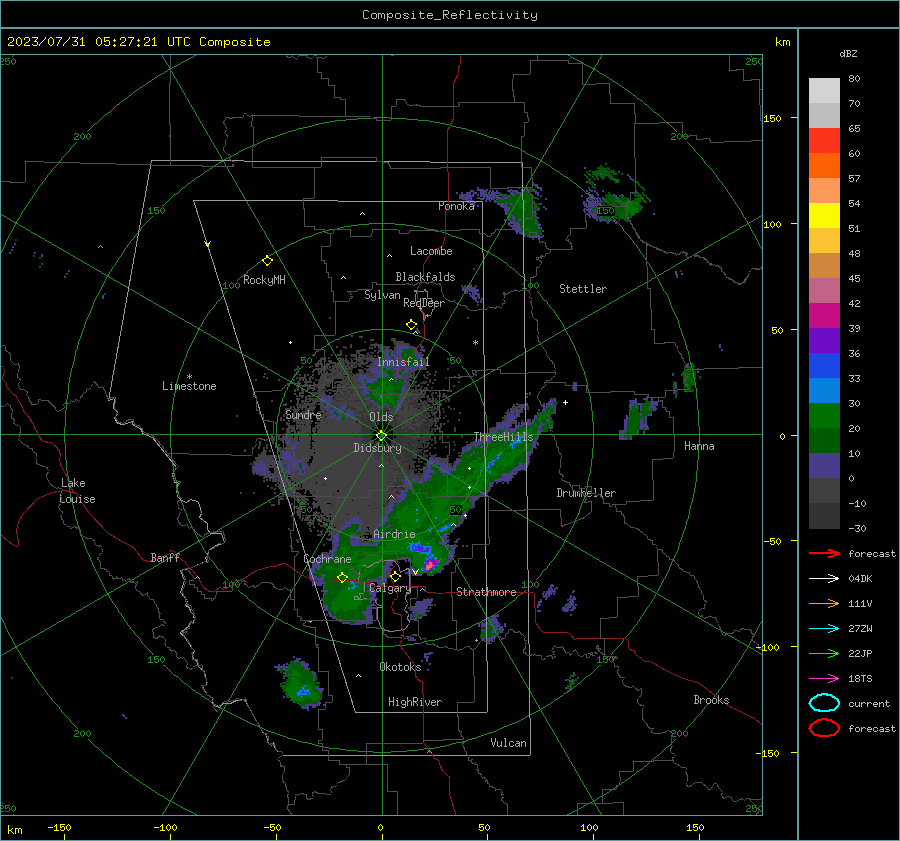Click the HighRiver town label
The height and width of the screenshot is (841, 900).
[415, 702]
